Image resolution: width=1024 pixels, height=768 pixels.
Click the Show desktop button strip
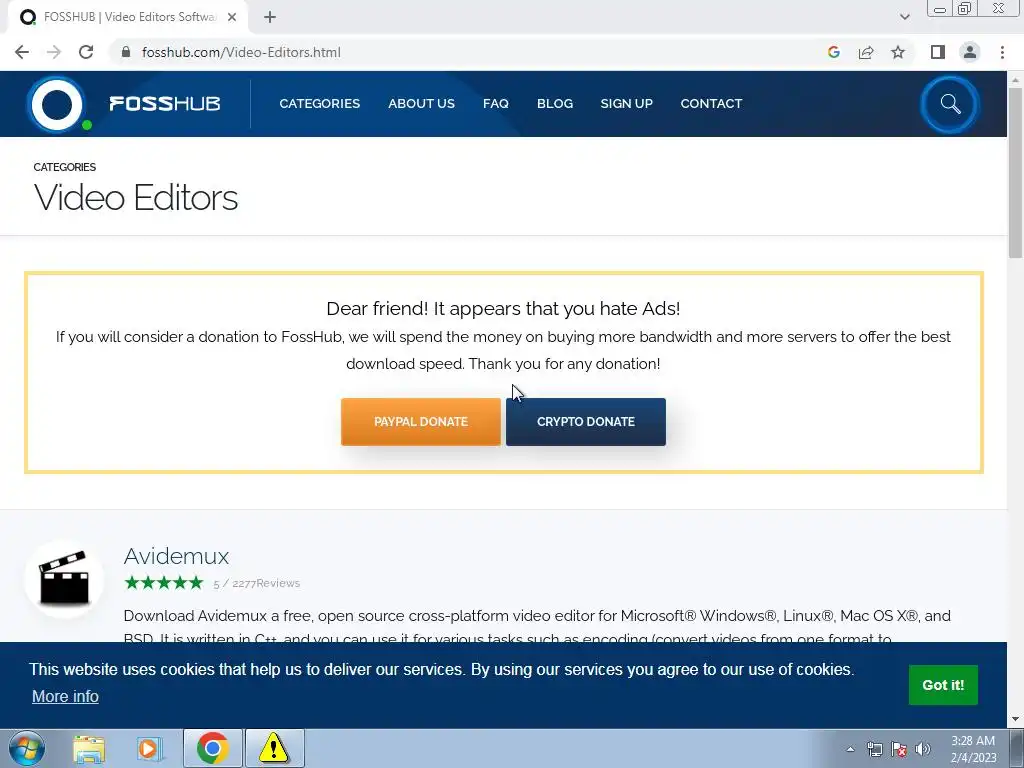pyautogui.click(x=1017, y=749)
